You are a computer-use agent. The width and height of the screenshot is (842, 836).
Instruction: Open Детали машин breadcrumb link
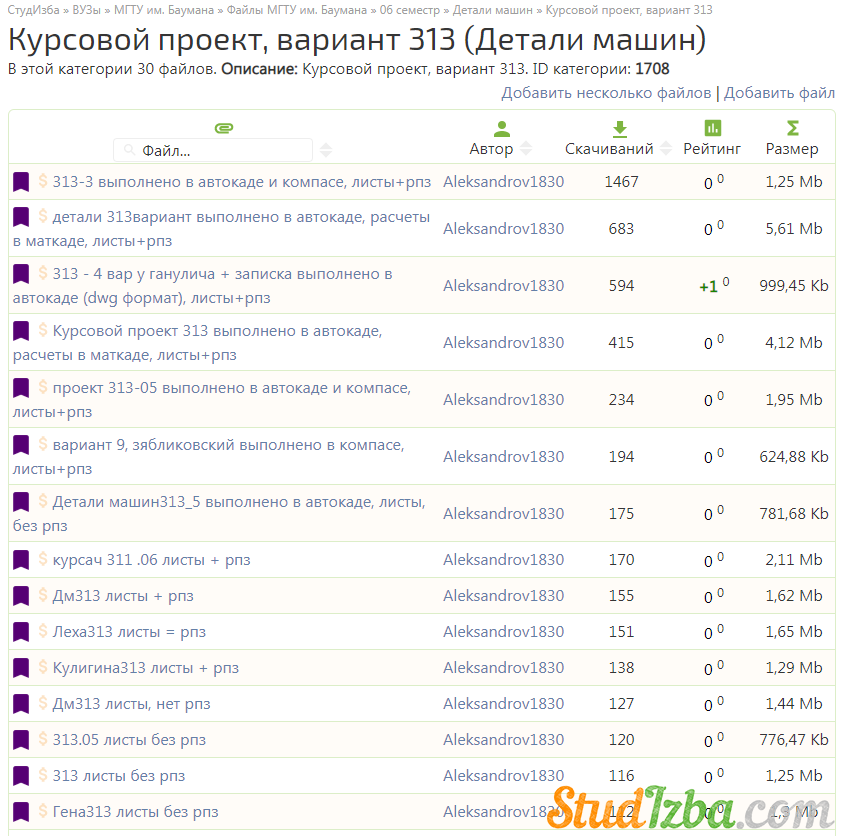[493, 10]
